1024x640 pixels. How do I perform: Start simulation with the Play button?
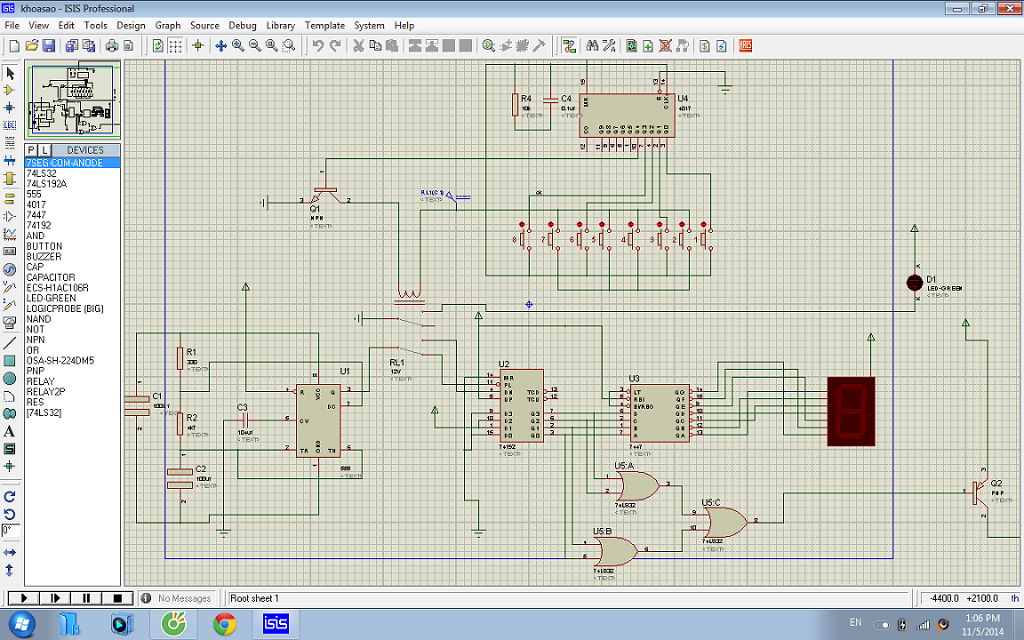point(22,598)
